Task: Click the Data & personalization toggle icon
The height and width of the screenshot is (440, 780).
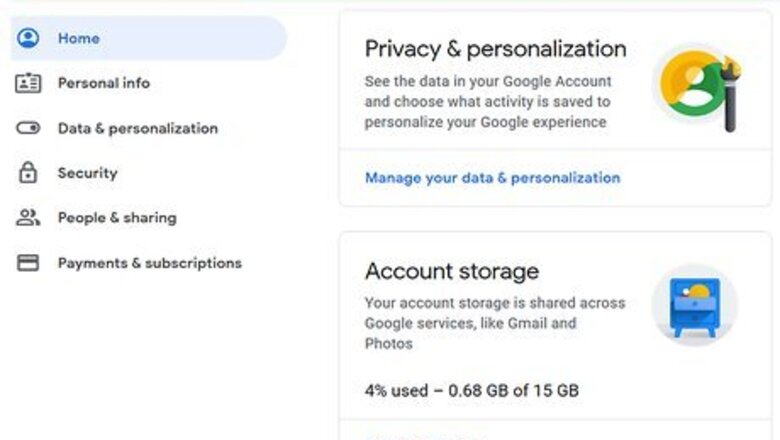Action: tap(28, 128)
